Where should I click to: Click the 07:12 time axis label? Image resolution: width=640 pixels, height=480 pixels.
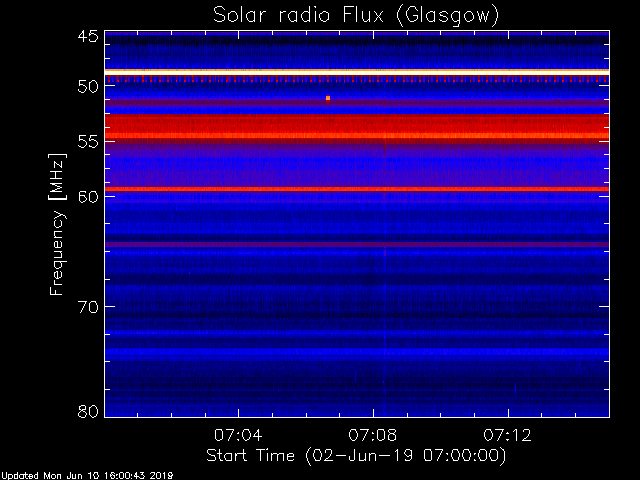[507, 435]
